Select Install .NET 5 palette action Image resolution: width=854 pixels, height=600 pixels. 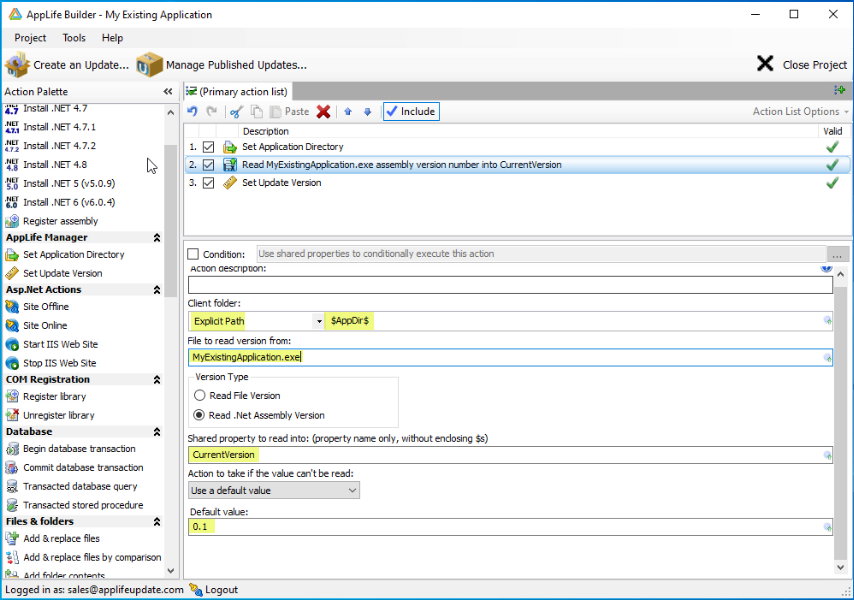[x=60, y=183]
